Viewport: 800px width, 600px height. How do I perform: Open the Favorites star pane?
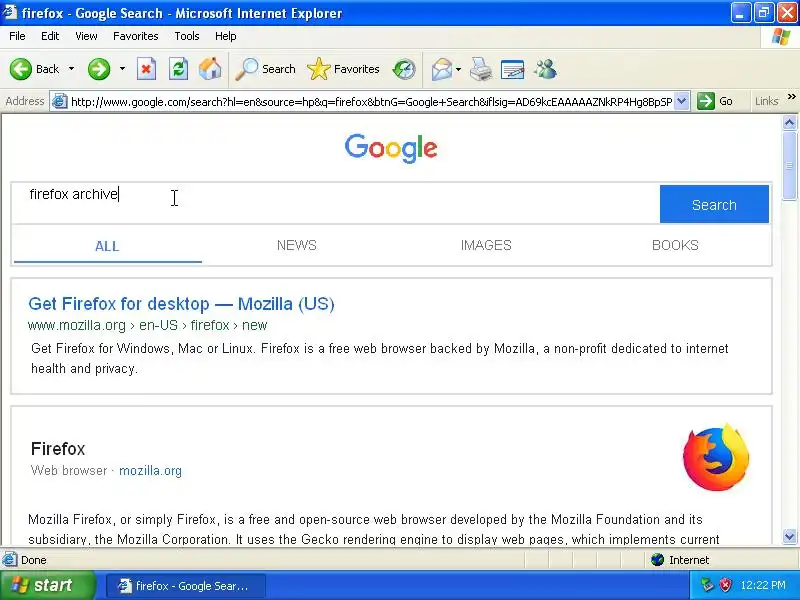(343, 69)
